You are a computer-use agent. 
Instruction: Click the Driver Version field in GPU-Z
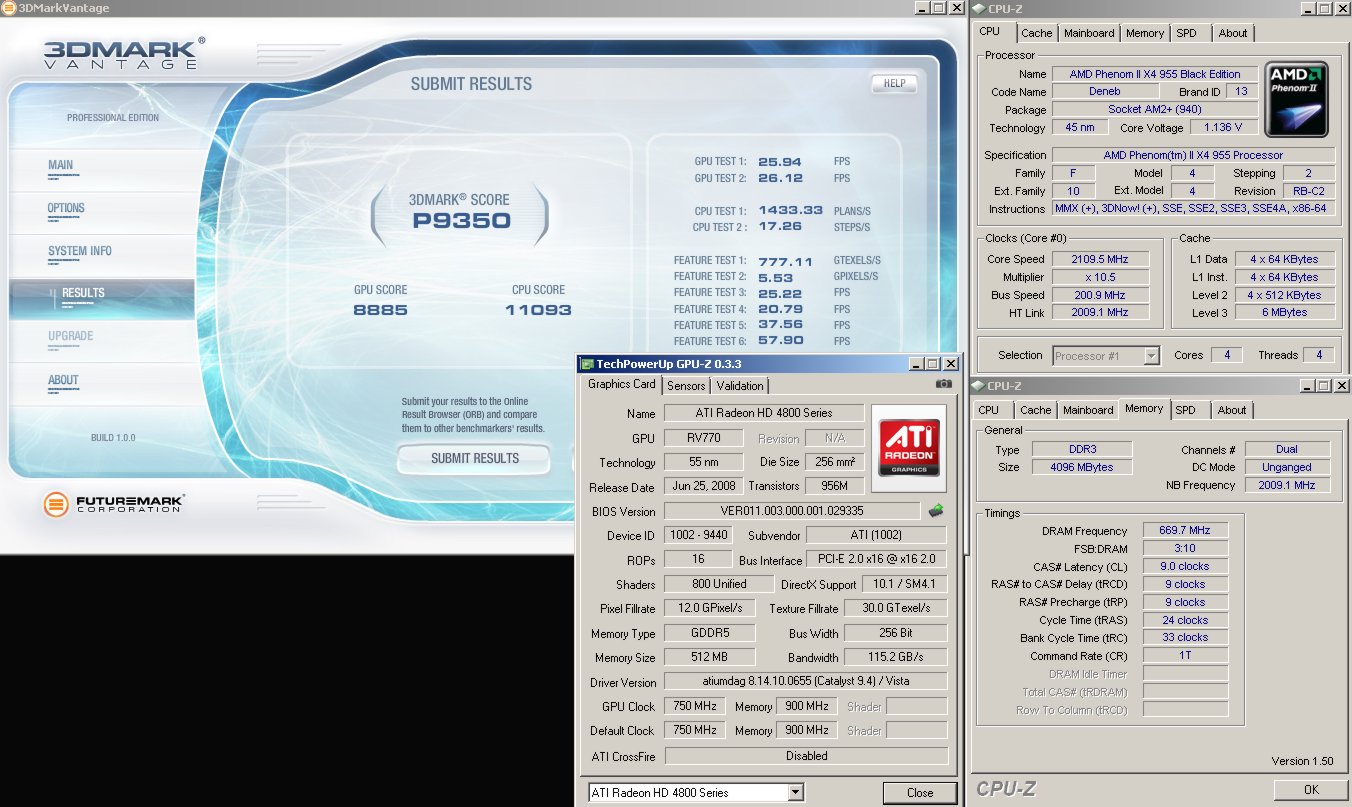tap(805, 682)
